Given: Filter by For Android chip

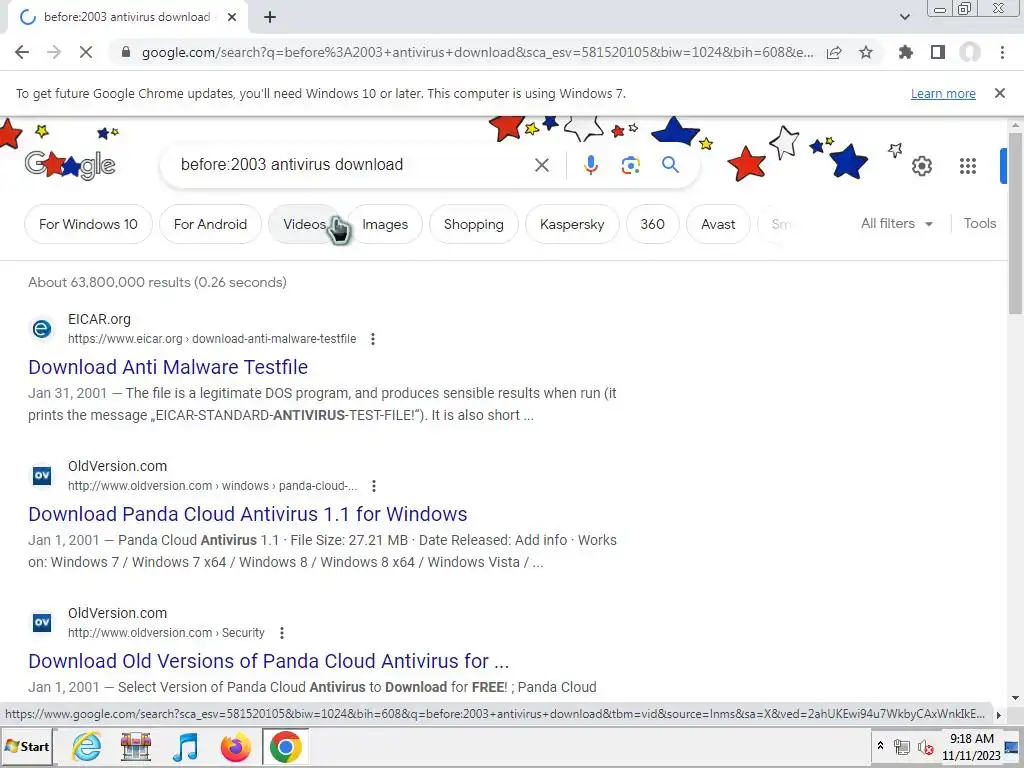Looking at the screenshot, I should (210, 224).
